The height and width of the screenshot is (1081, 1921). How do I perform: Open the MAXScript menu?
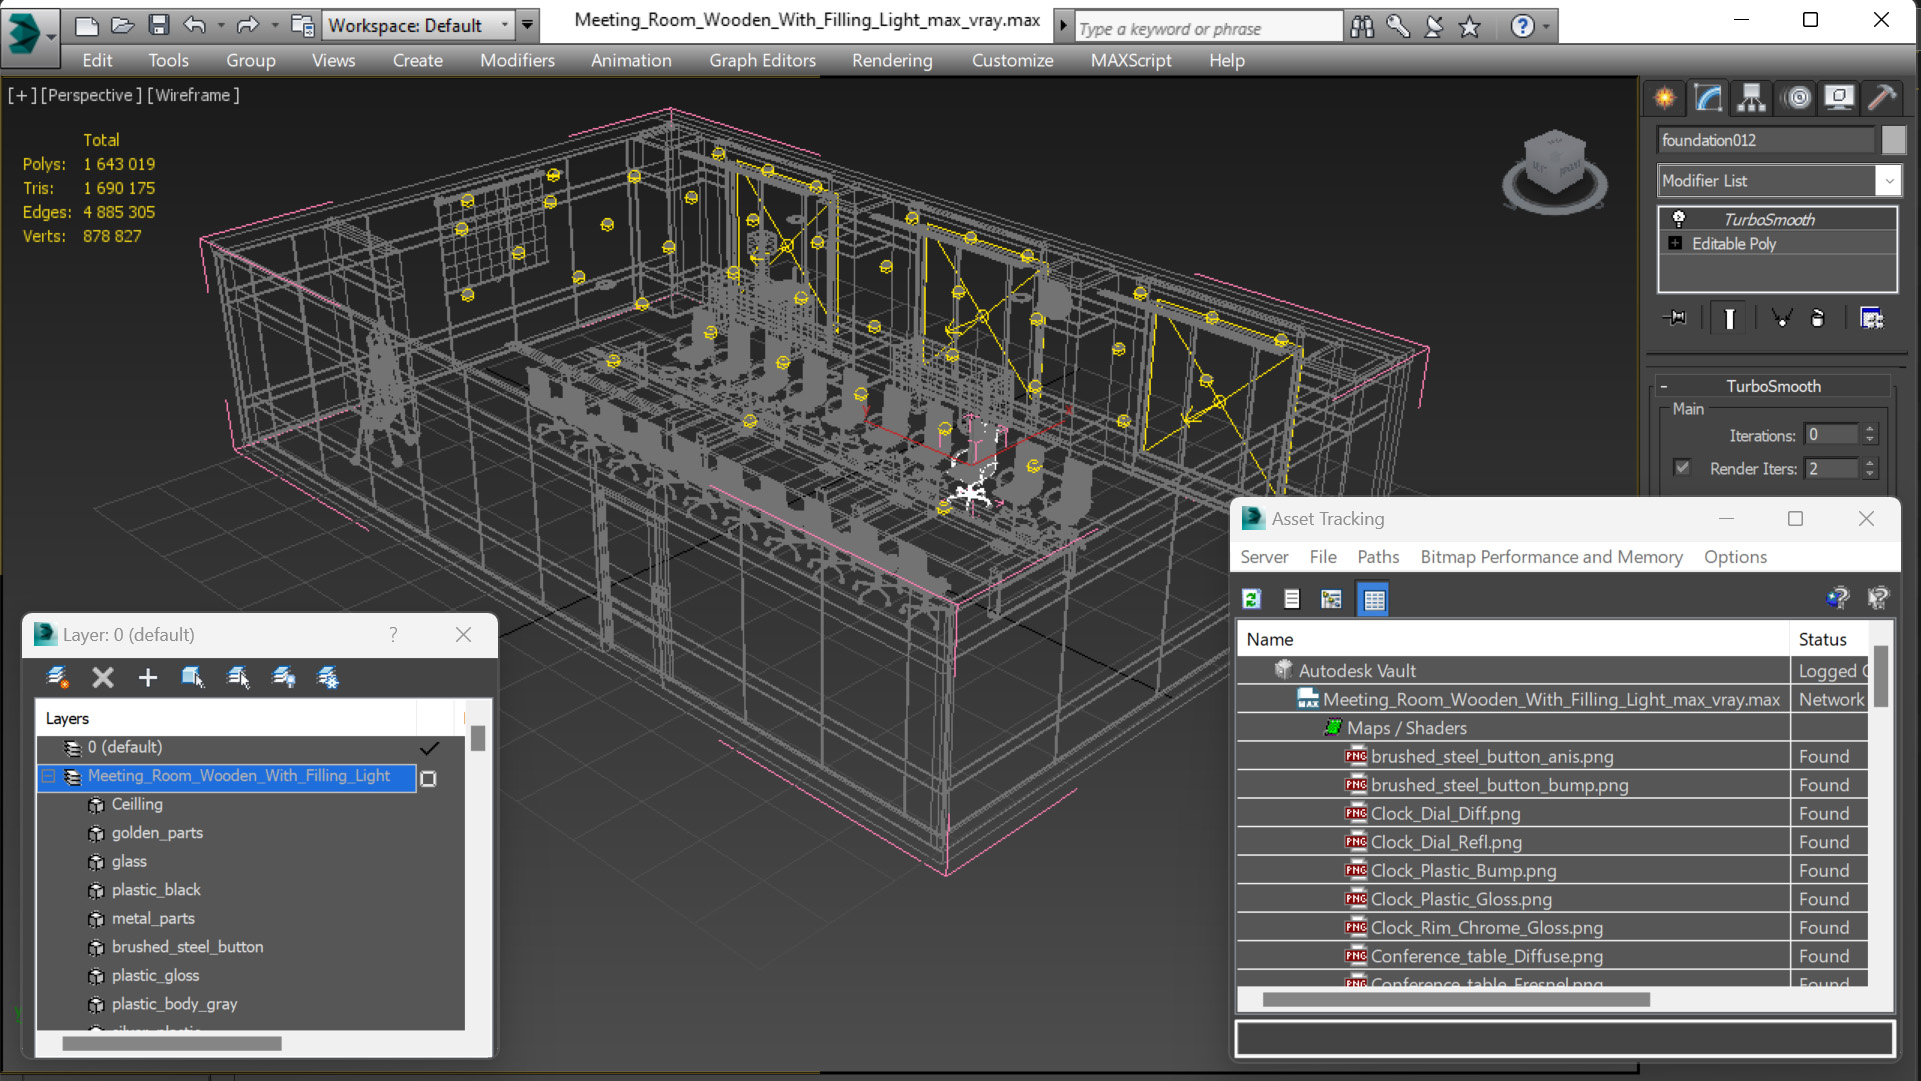(x=1131, y=60)
